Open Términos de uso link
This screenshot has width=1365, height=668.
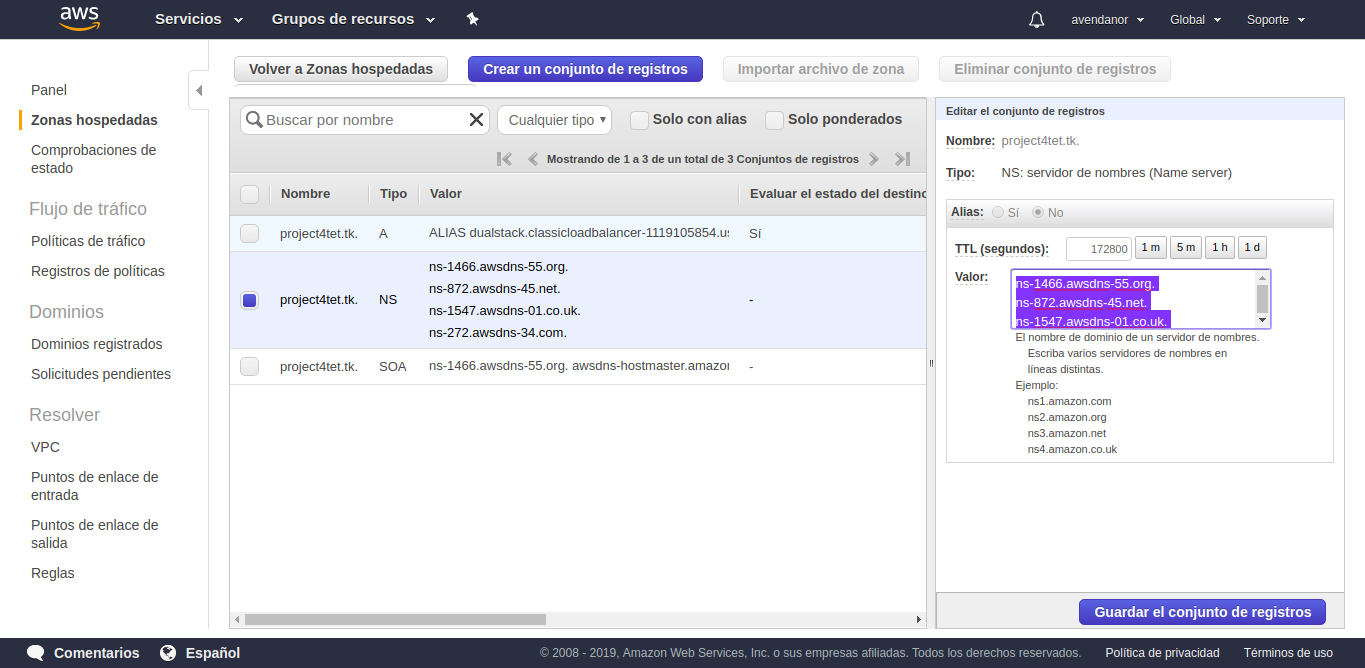click(1288, 653)
